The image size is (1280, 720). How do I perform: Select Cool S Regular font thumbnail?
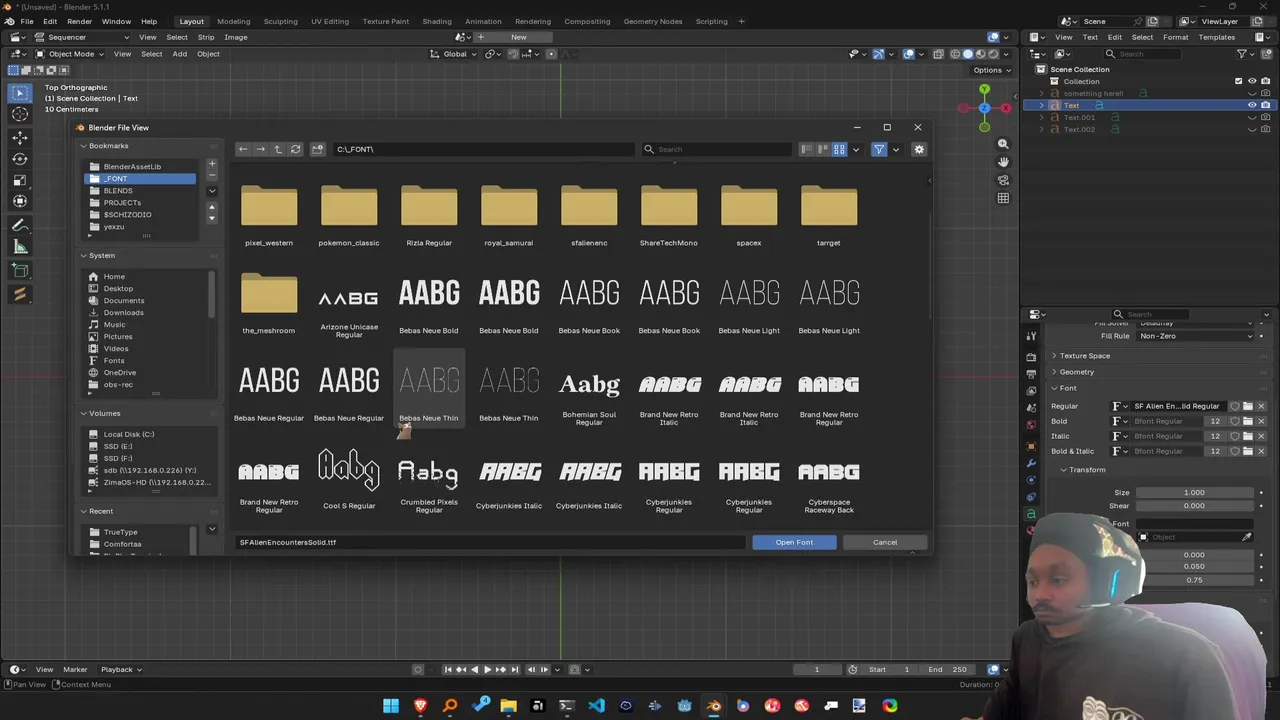click(x=349, y=481)
